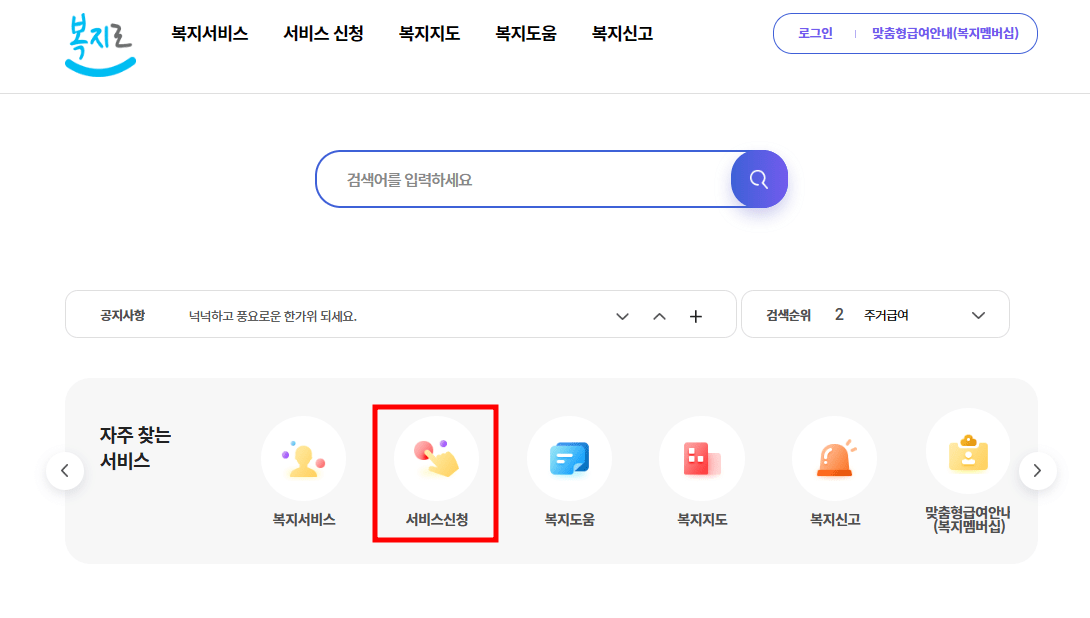The height and width of the screenshot is (618, 1090).
Task: Open 복지도움 from the quick services icons
Action: [569, 458]
